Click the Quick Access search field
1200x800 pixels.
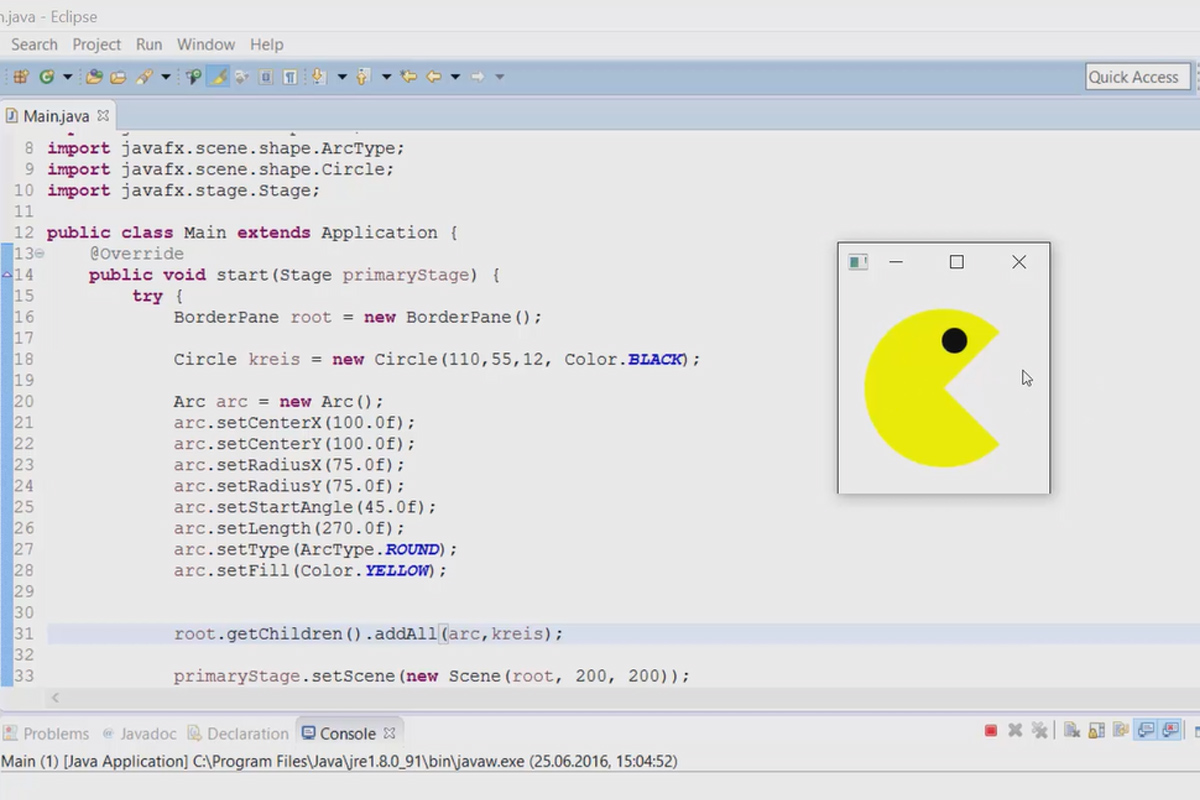coord(1138,77)
